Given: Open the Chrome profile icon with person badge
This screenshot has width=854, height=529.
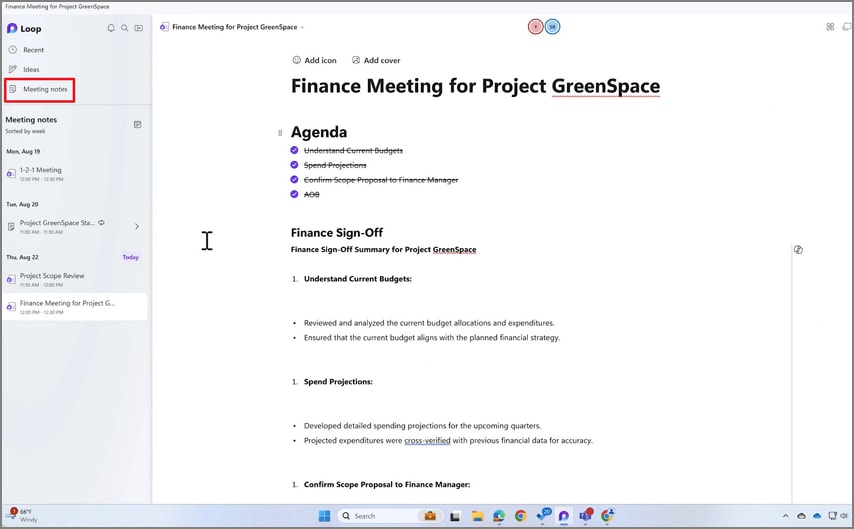Looking at the screenshot, I should (608, 515).
